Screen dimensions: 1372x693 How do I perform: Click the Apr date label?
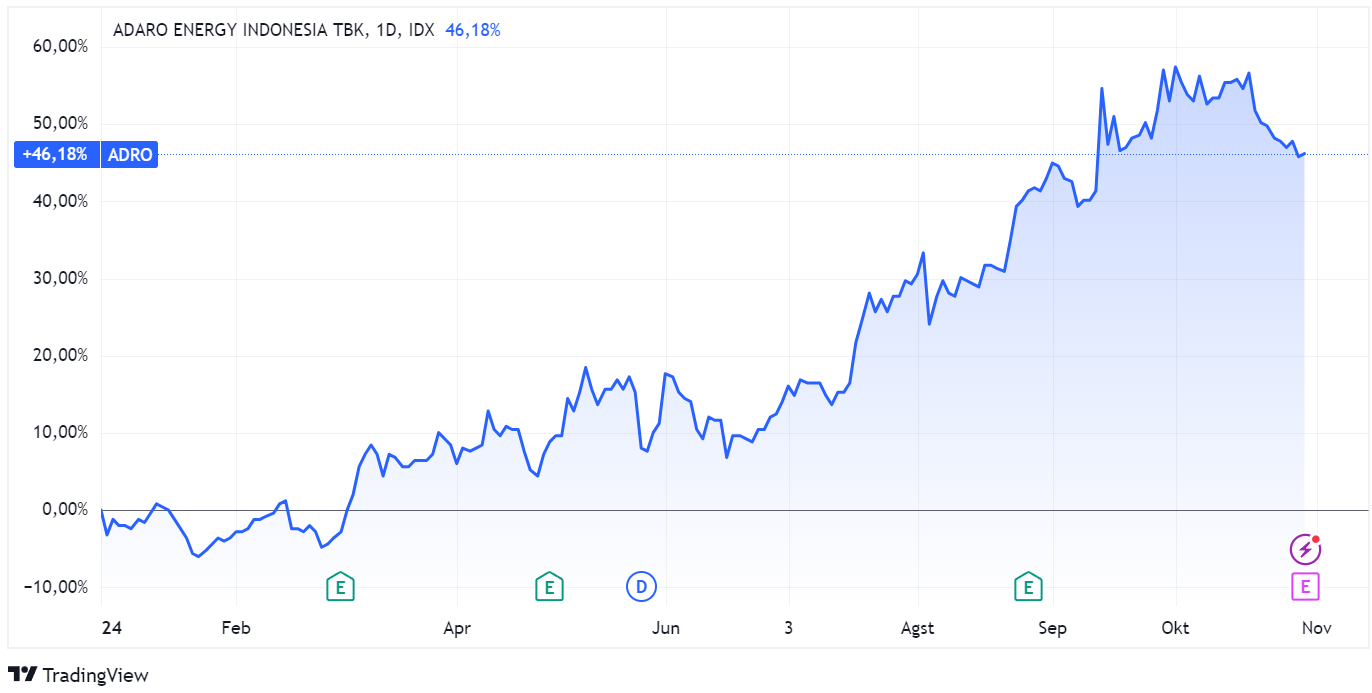pos(457,628)
